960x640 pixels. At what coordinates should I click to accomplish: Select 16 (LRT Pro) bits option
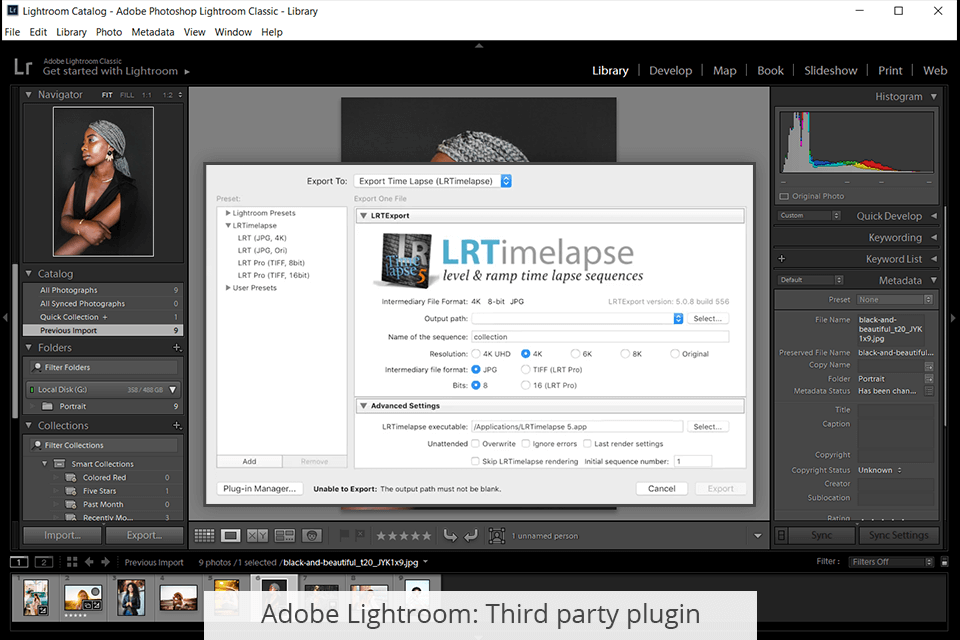(525, 385)
